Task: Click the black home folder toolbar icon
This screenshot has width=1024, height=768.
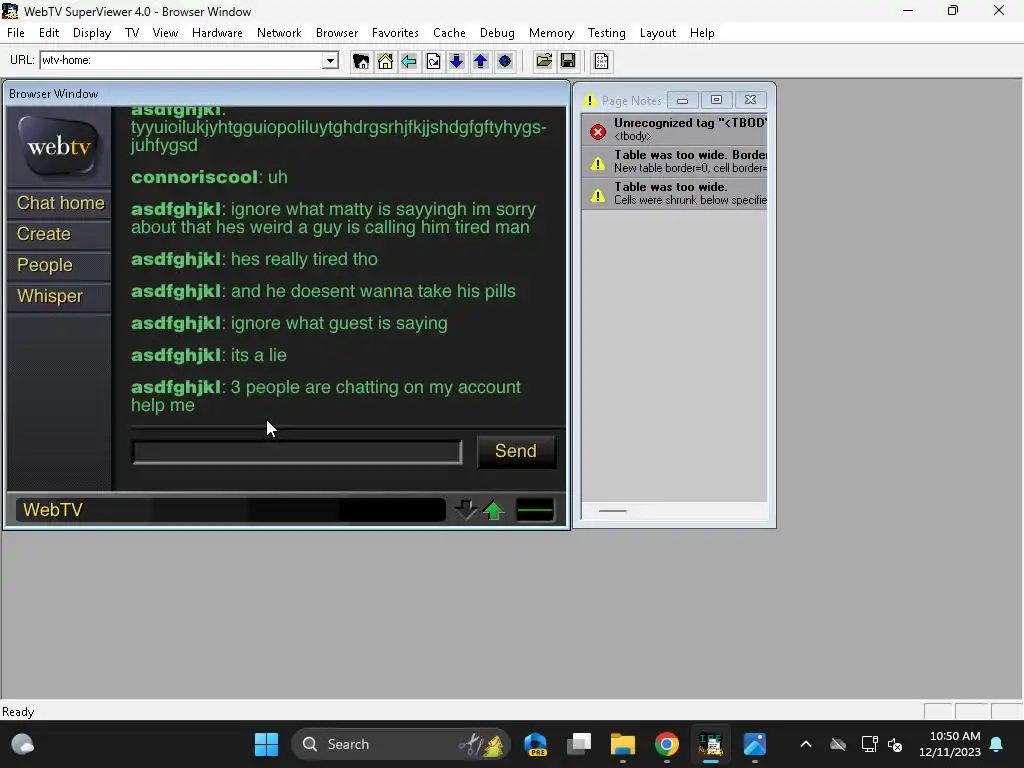Action: click(360, 61)
